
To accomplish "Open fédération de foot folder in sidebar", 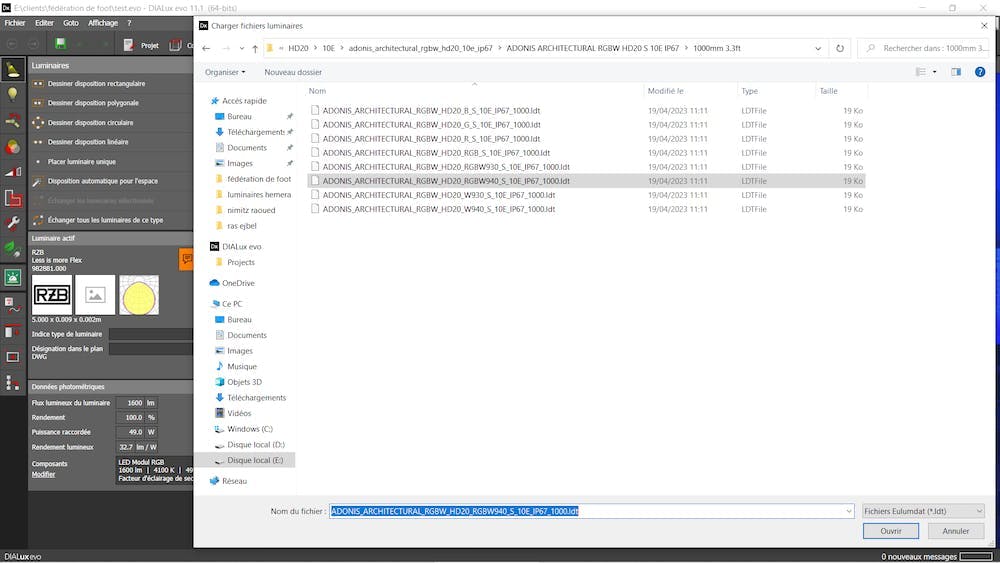I will click(x=253, y=179).
